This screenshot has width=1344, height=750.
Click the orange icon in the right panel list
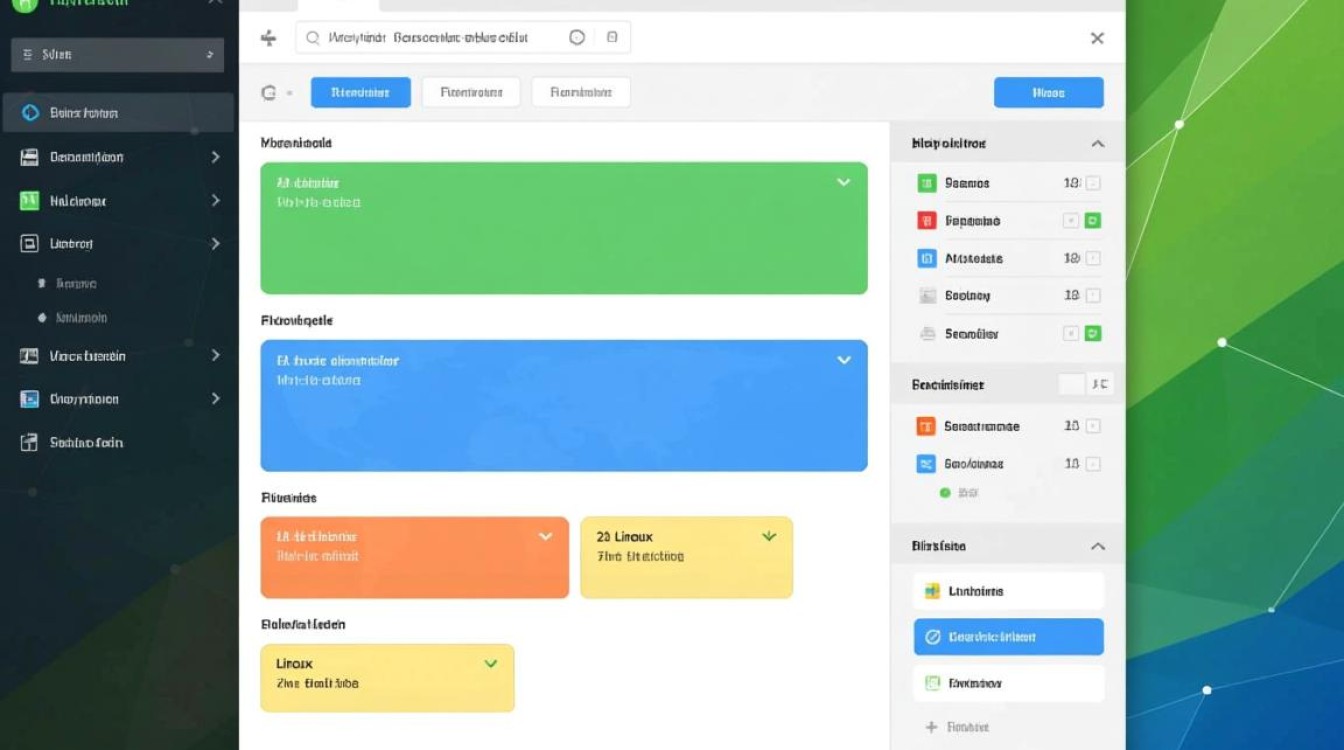point(925,426)
